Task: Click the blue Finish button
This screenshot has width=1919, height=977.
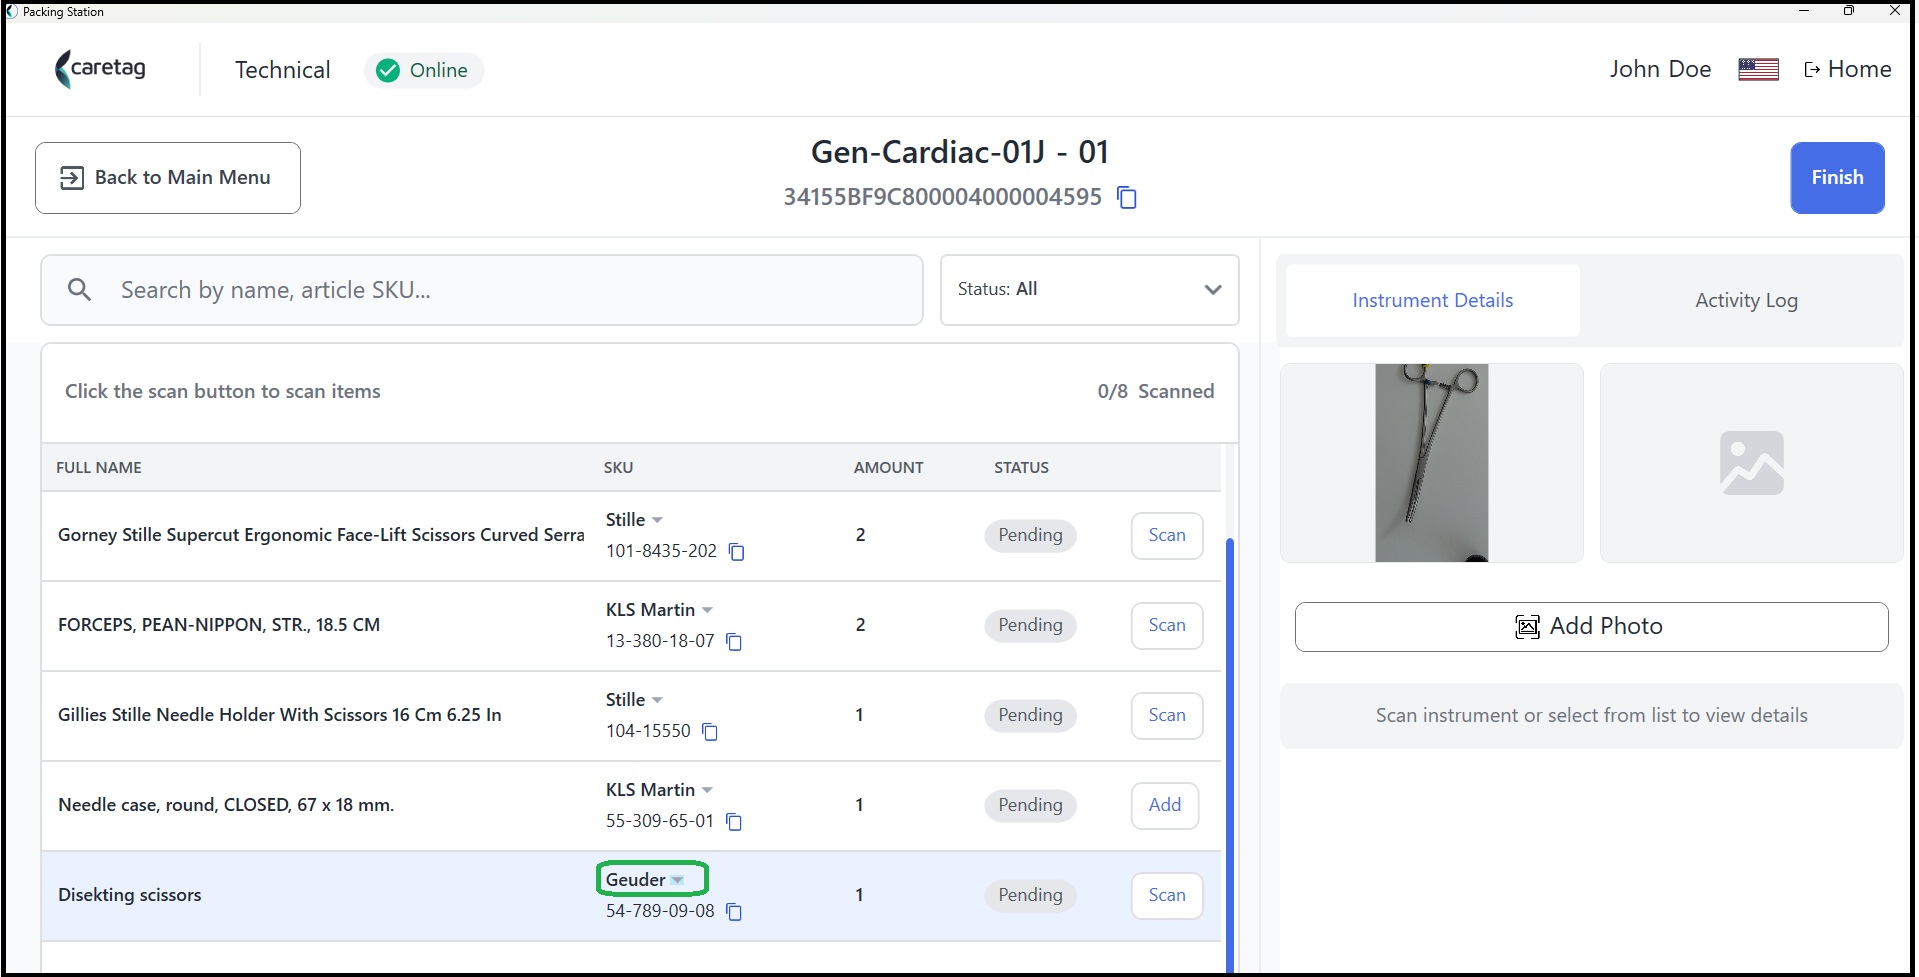Action: point(1837,178)
